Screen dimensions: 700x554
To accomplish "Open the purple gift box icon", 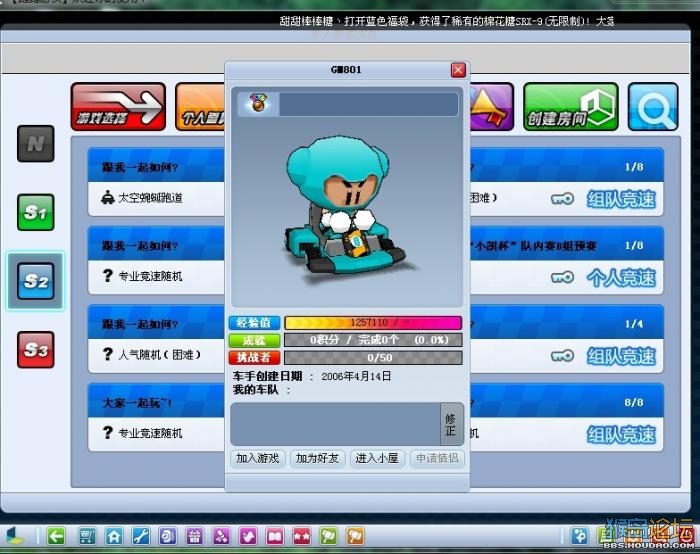I will pyautogui.click(x=195, y=536).
